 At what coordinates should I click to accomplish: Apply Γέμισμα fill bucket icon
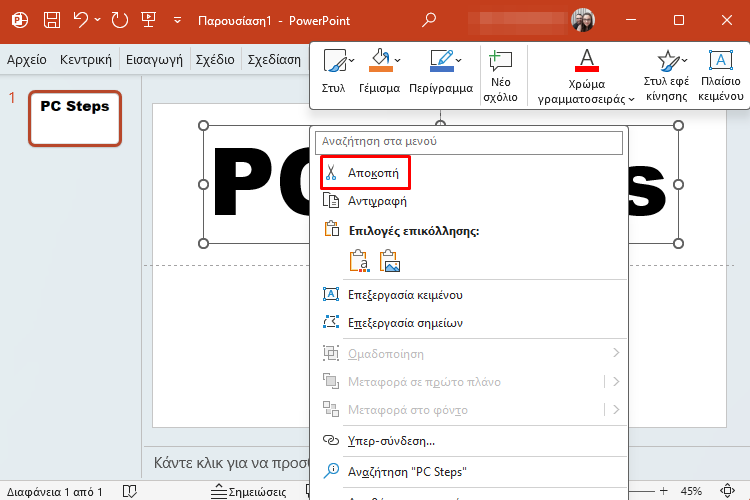coord(381,60)
